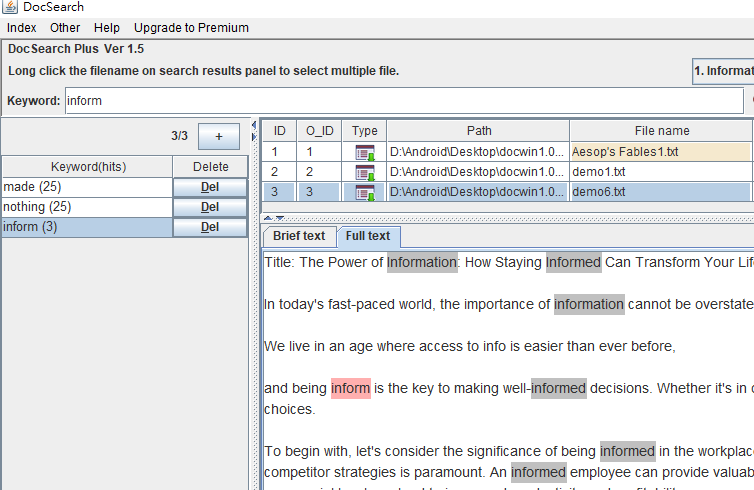Delete the 'nothing (25)' keyword
Screen dimensions: 754x490
210,207
